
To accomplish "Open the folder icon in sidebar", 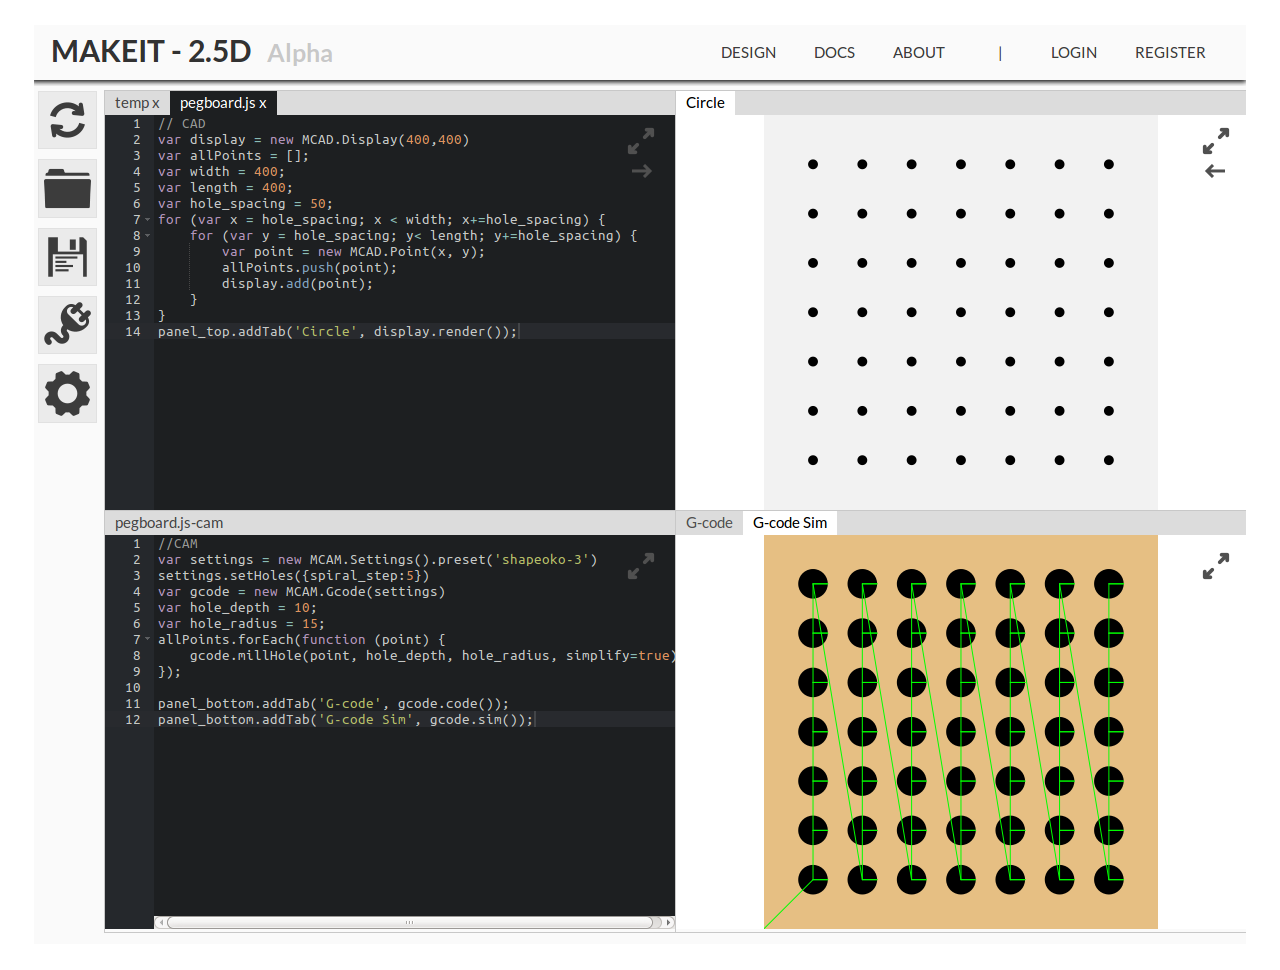I will pyautogui.click(x=67, y=189).
